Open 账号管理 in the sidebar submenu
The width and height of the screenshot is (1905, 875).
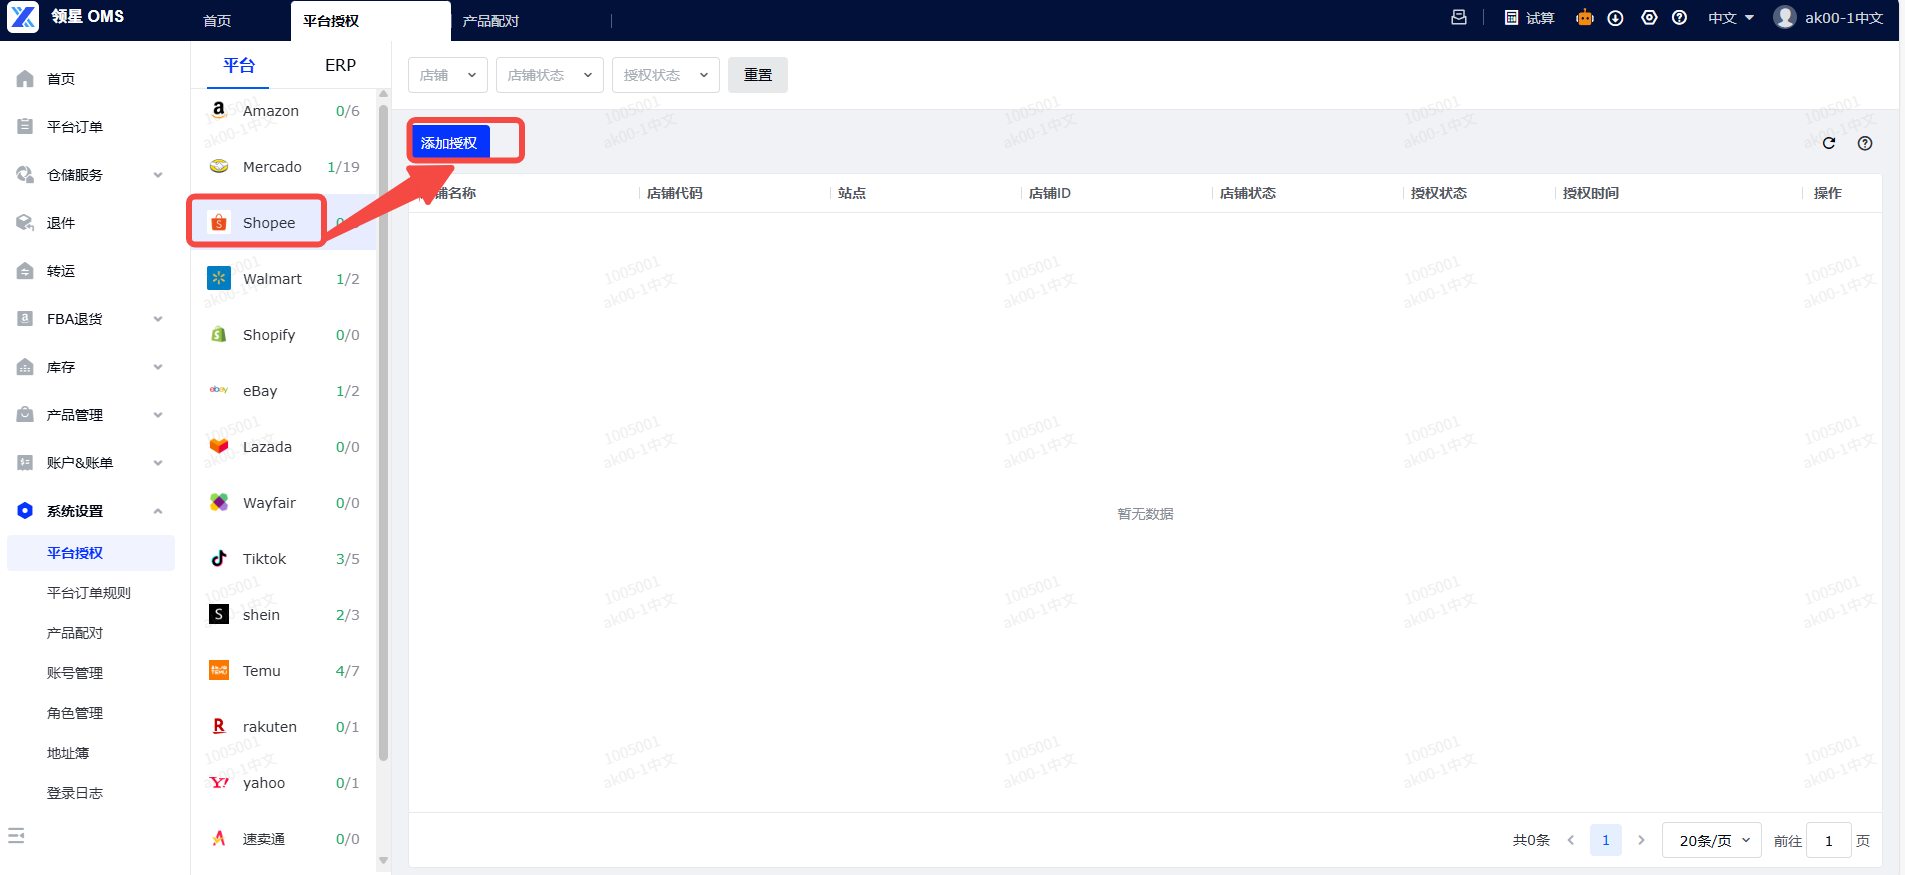[75, 673]
